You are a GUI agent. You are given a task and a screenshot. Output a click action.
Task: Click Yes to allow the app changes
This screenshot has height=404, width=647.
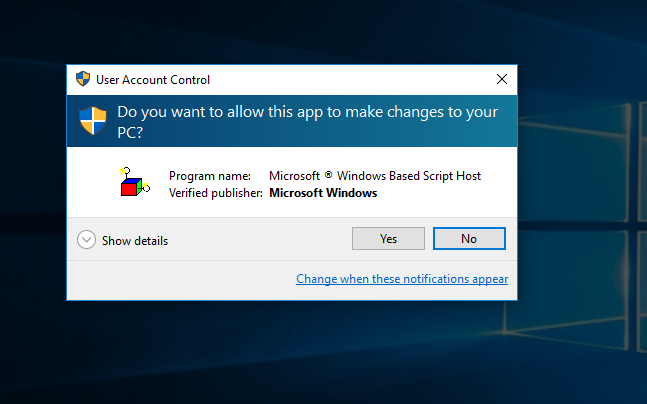tap(388, 239)
